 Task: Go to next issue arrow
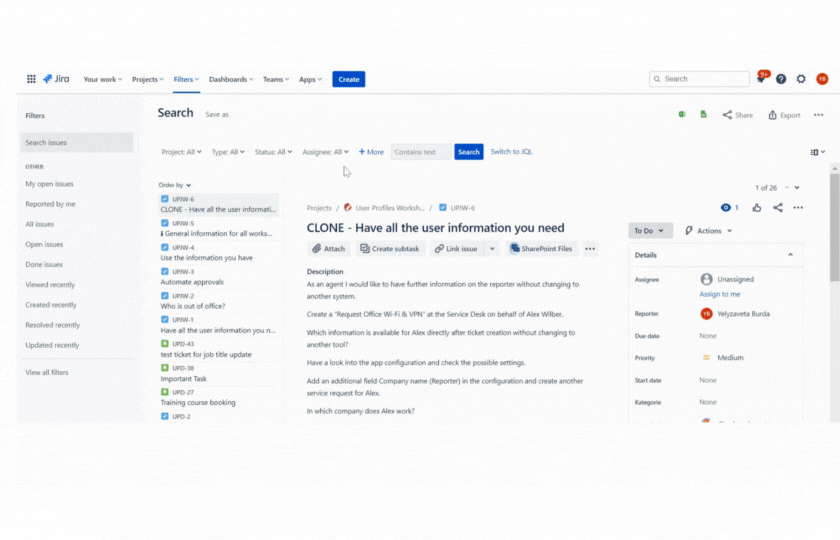point(797,188)
